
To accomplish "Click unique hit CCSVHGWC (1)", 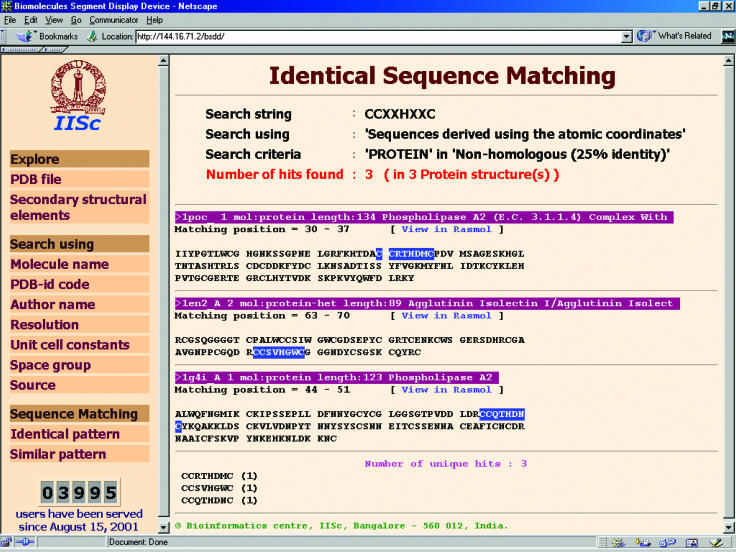I will [x=219, y=488].
